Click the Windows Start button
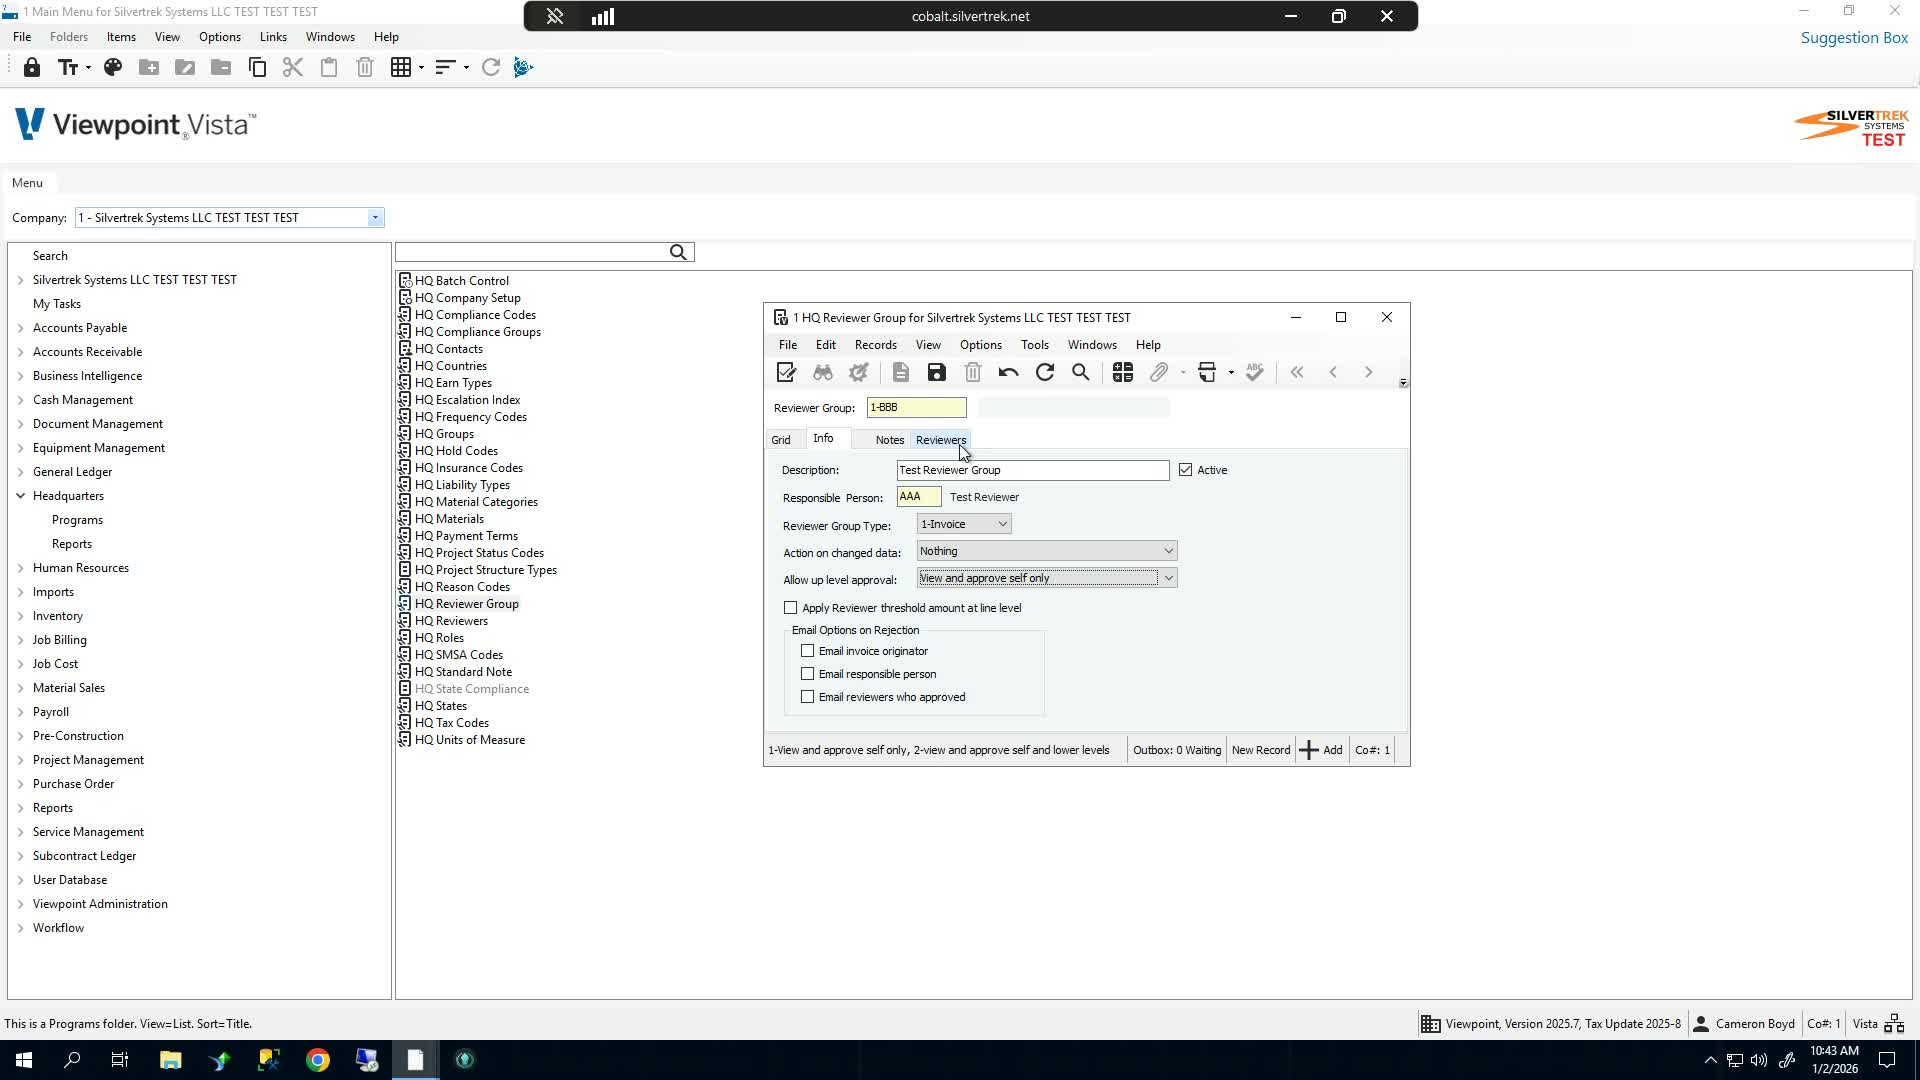Image resolution: width=1920 pixels, height=1080 pixels. pyautogui.click(x=24, y=1060)
